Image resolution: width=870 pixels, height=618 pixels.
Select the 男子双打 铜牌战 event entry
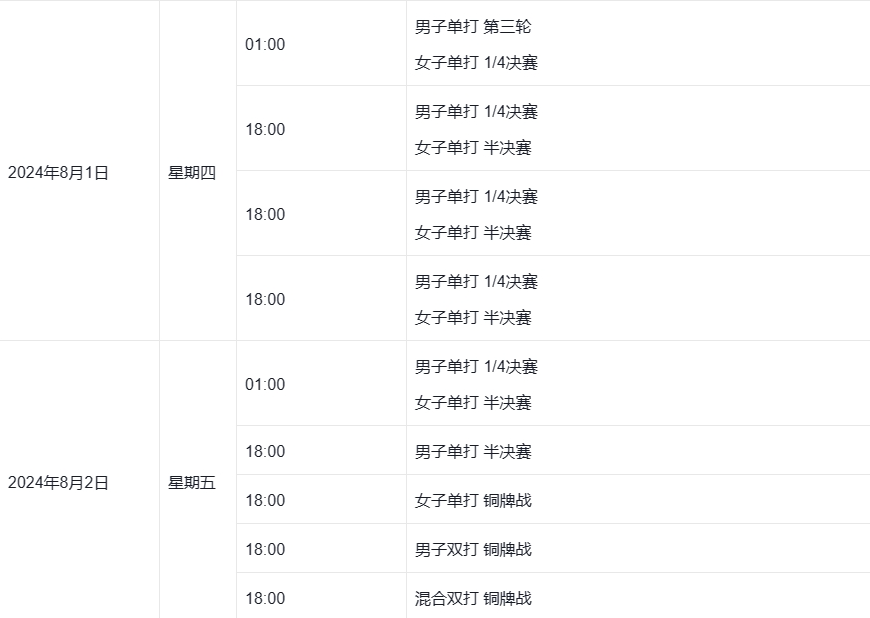[473, 549]
